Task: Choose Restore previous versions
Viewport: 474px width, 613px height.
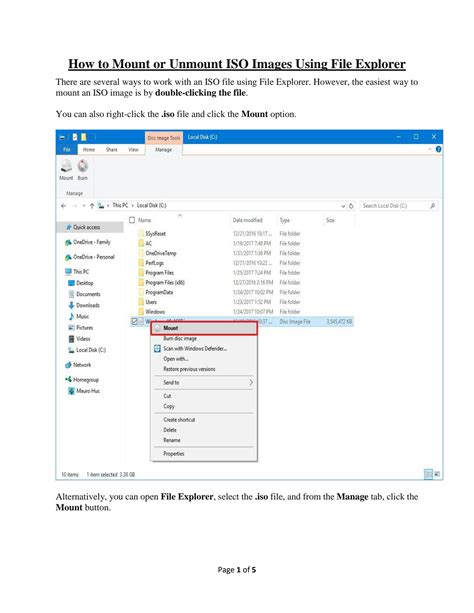Action: coord(204,369)
